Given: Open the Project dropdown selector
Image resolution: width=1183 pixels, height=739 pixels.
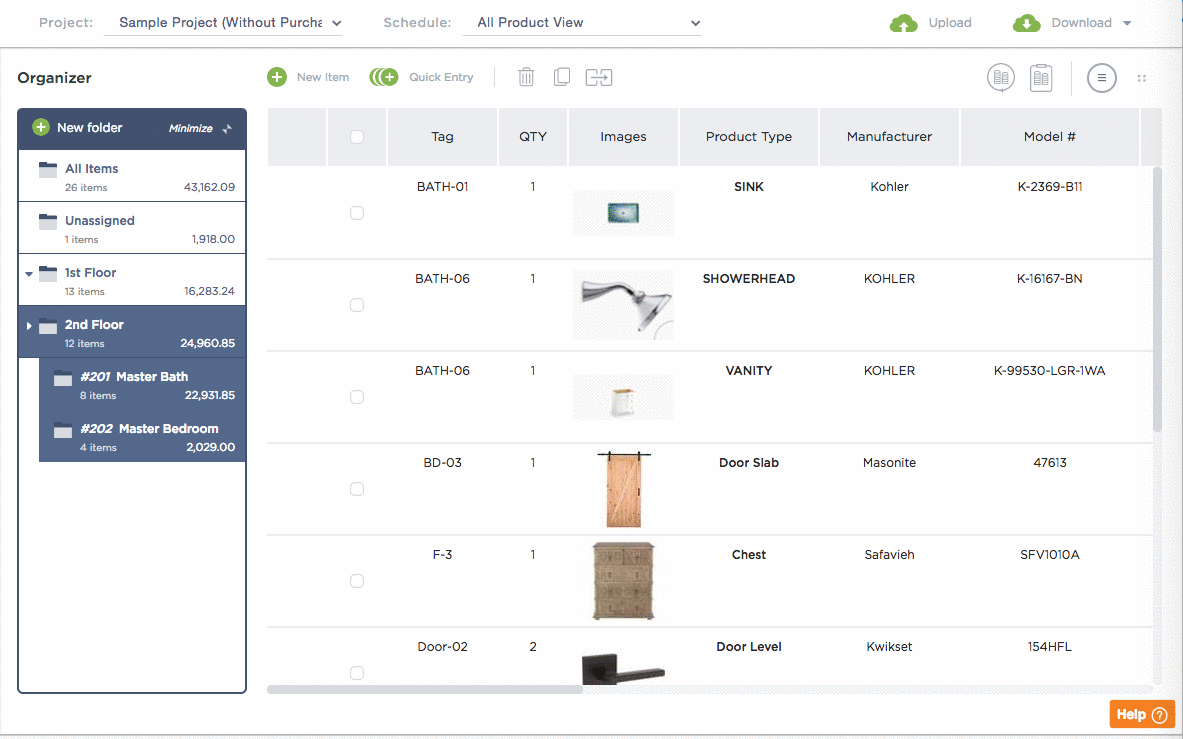Looking at the screenshot, I should 223,23.
